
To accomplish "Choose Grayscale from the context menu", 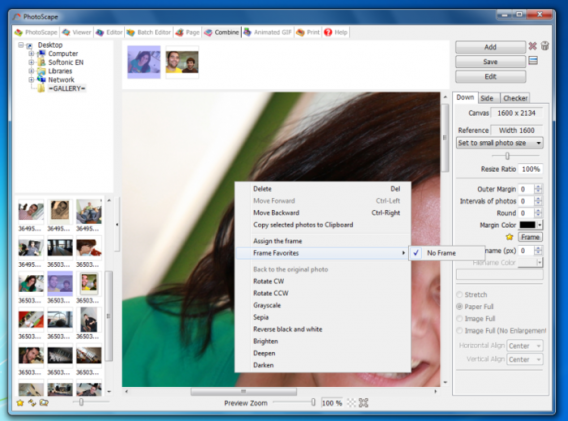I will click(267, 305).
